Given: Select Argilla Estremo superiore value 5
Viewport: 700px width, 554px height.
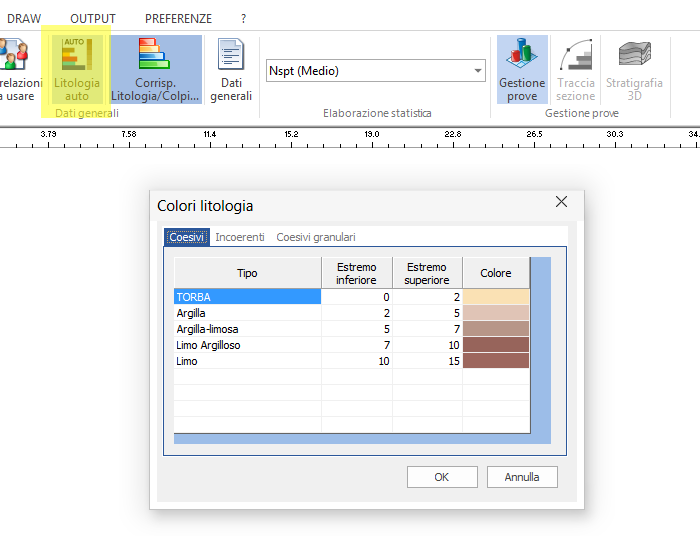Looking at the screenshot, I should 427,313.
